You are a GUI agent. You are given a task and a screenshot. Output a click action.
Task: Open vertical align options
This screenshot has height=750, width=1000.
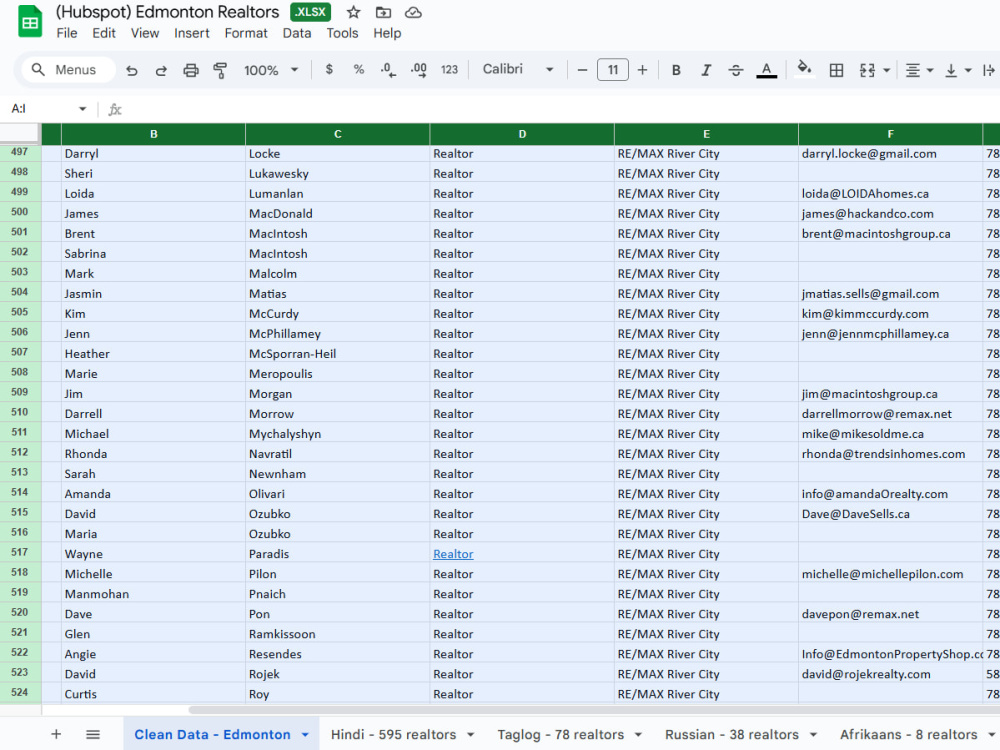click(x=957, y=70)
